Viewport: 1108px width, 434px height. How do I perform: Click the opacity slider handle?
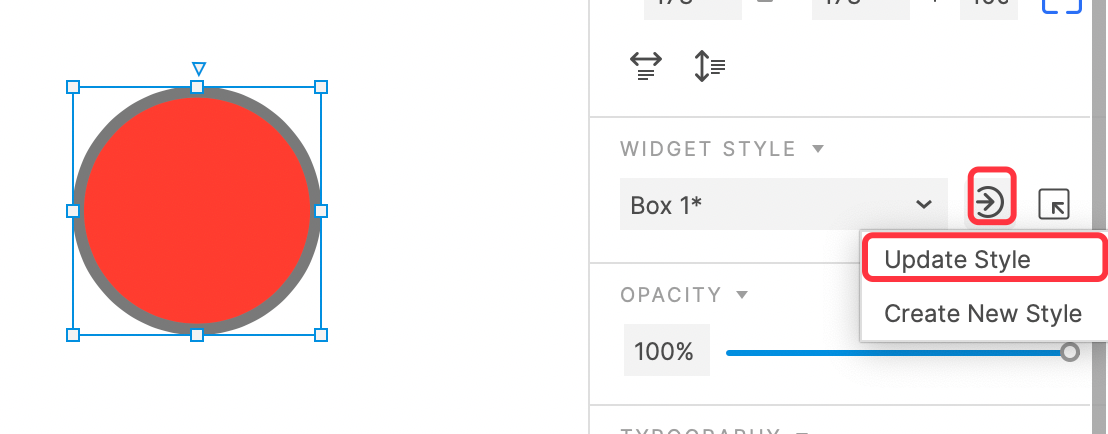tap(1070, 352)
